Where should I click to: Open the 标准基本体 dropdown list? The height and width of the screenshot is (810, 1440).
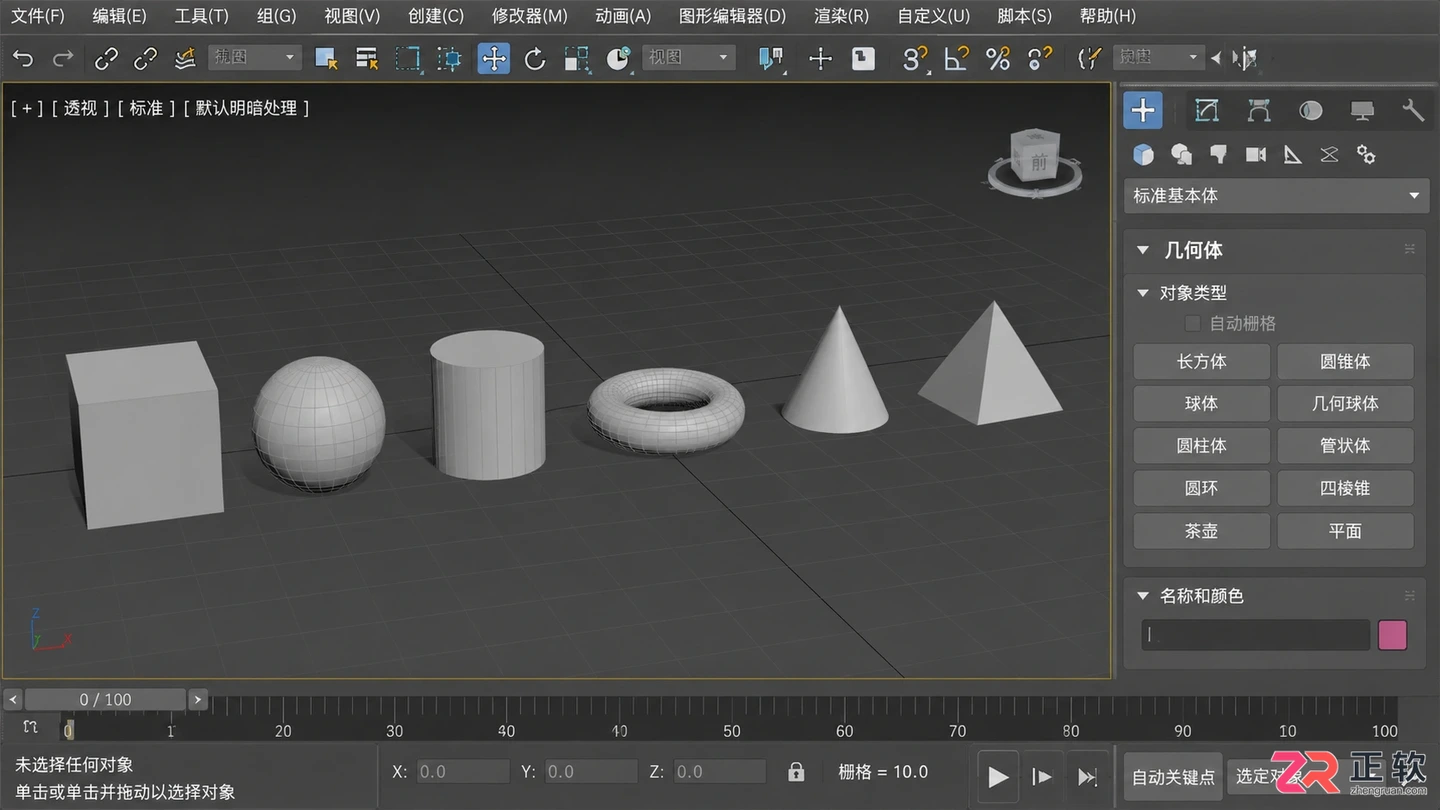1276,196
